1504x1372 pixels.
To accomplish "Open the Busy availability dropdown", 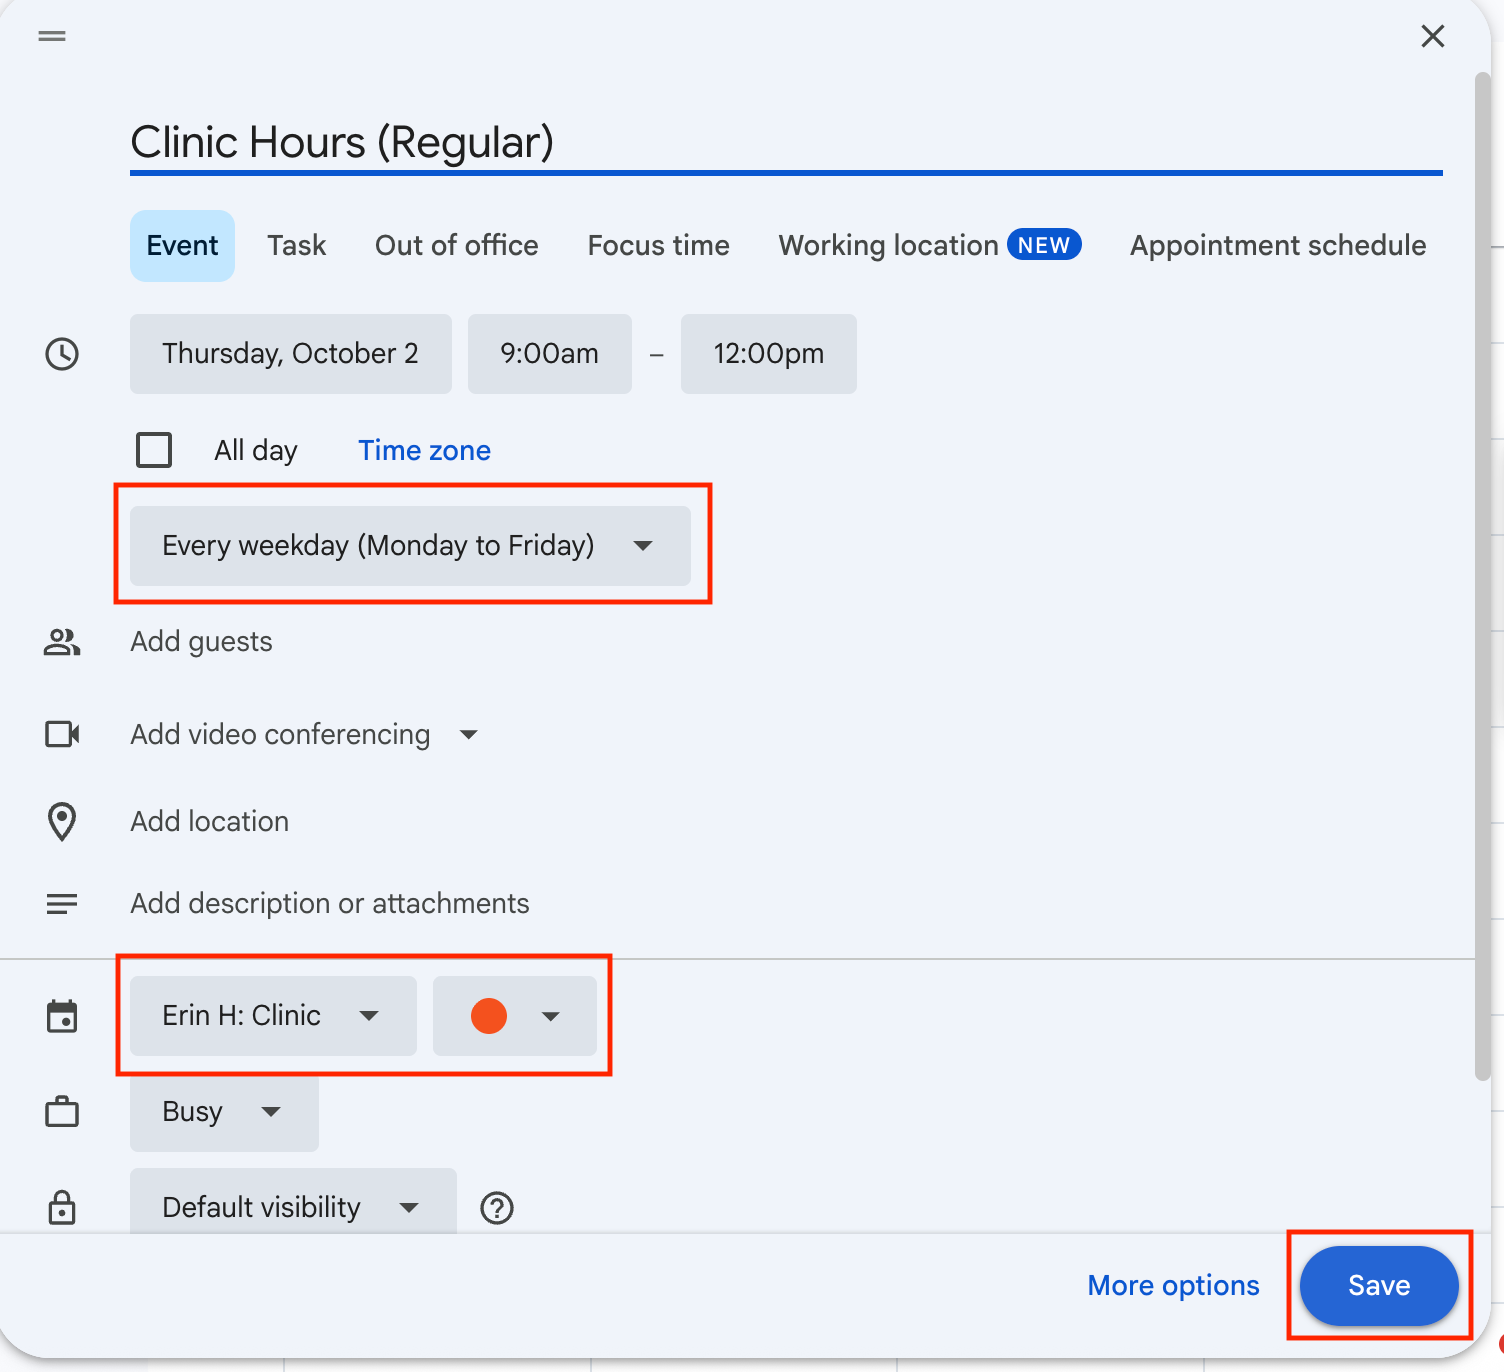I will (x=223, y=1112).
